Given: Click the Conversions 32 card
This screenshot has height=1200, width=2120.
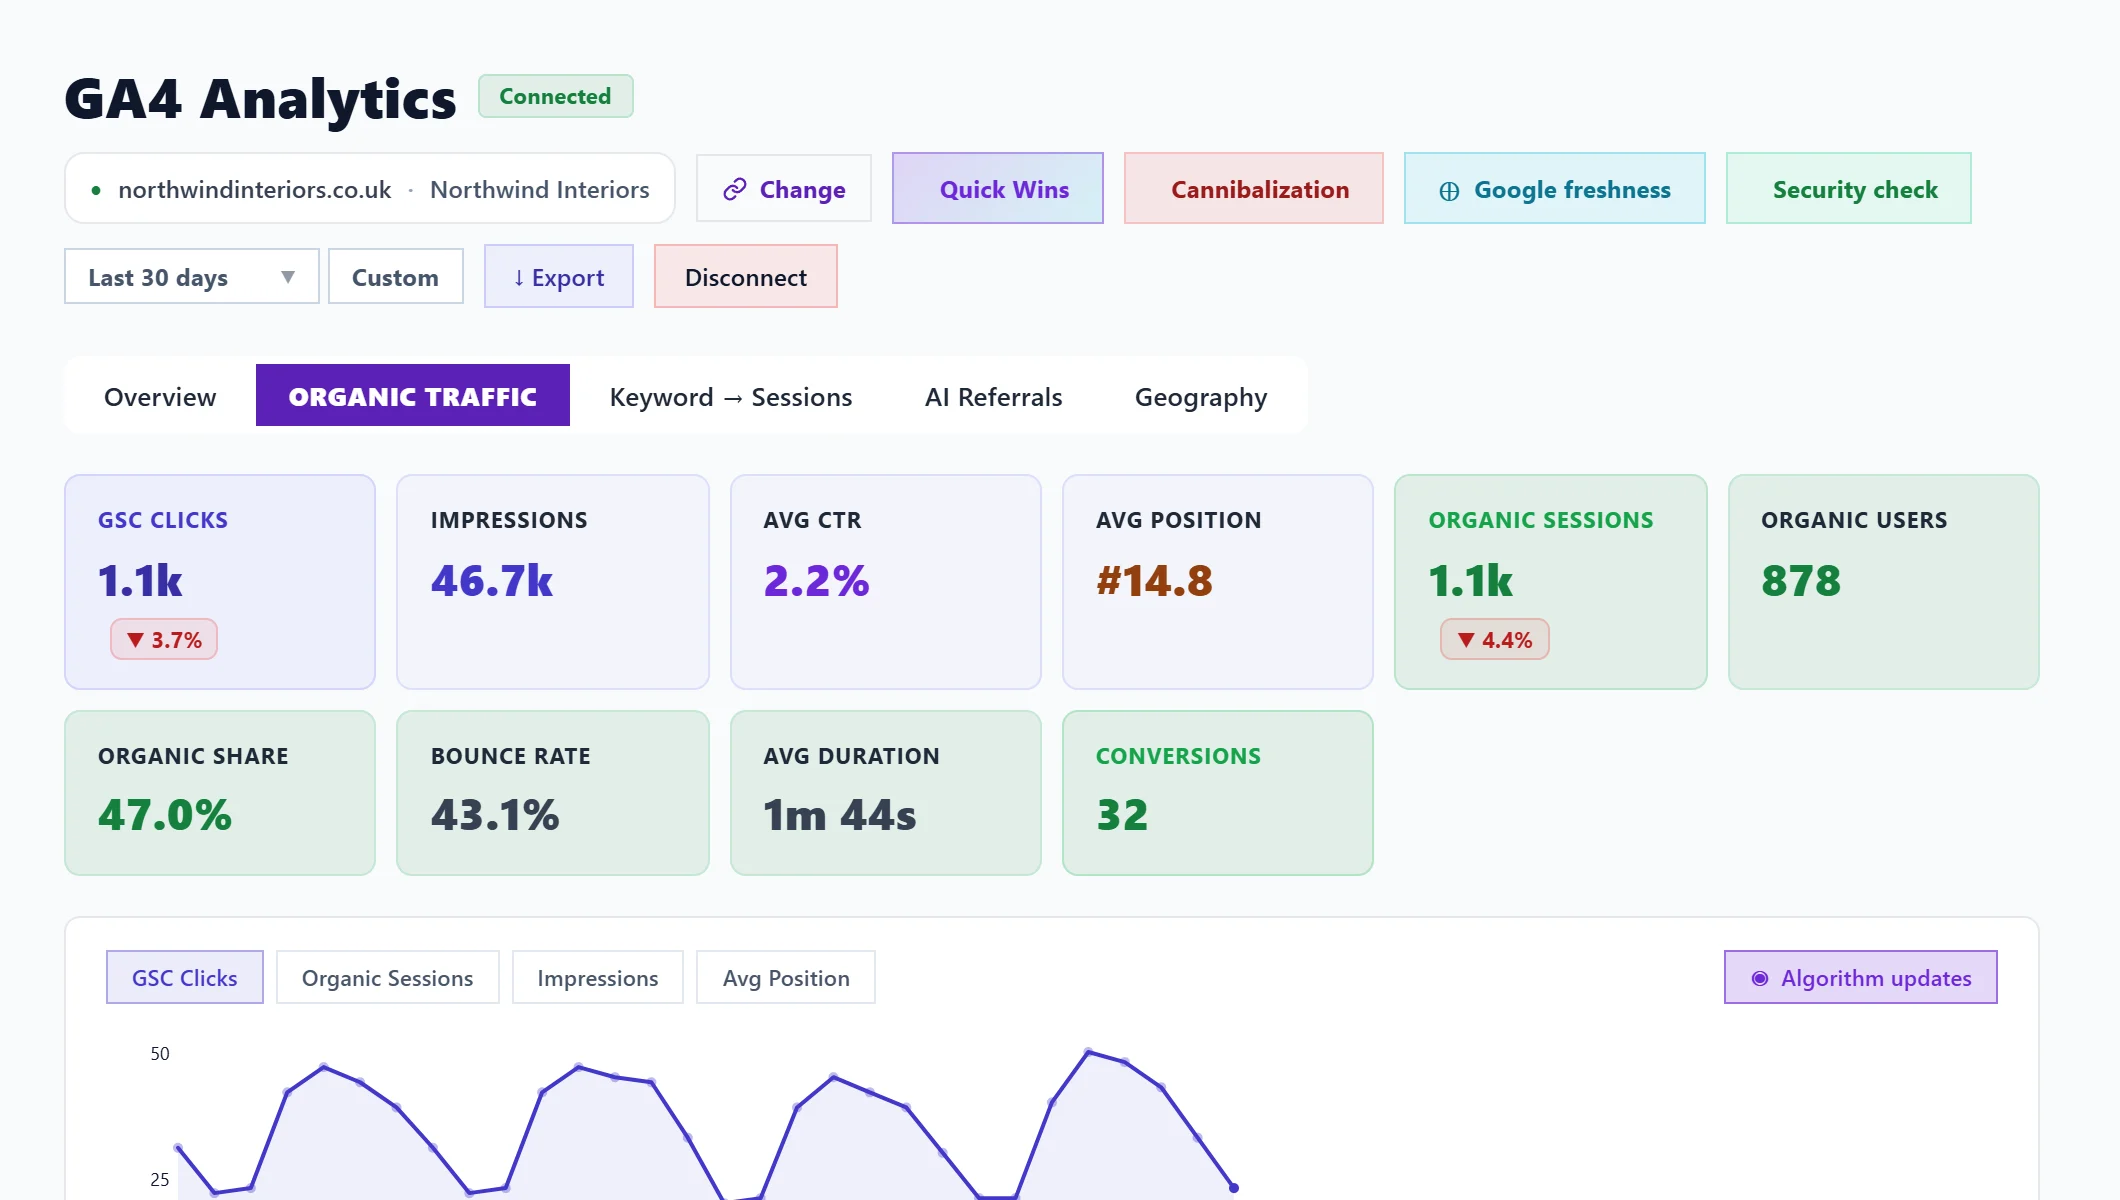Looking at the screenshot, I should tap(1218, 793).
